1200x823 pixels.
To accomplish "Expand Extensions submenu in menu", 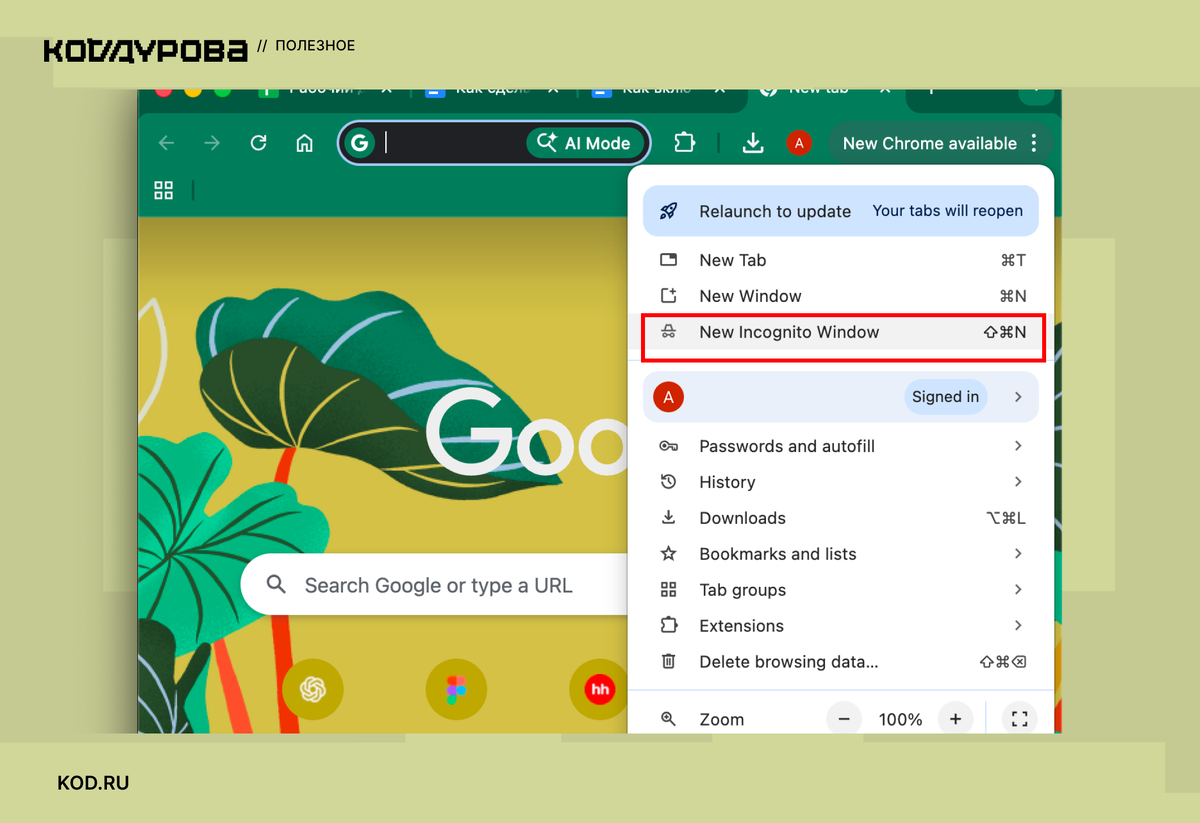I will coord(840,626).
